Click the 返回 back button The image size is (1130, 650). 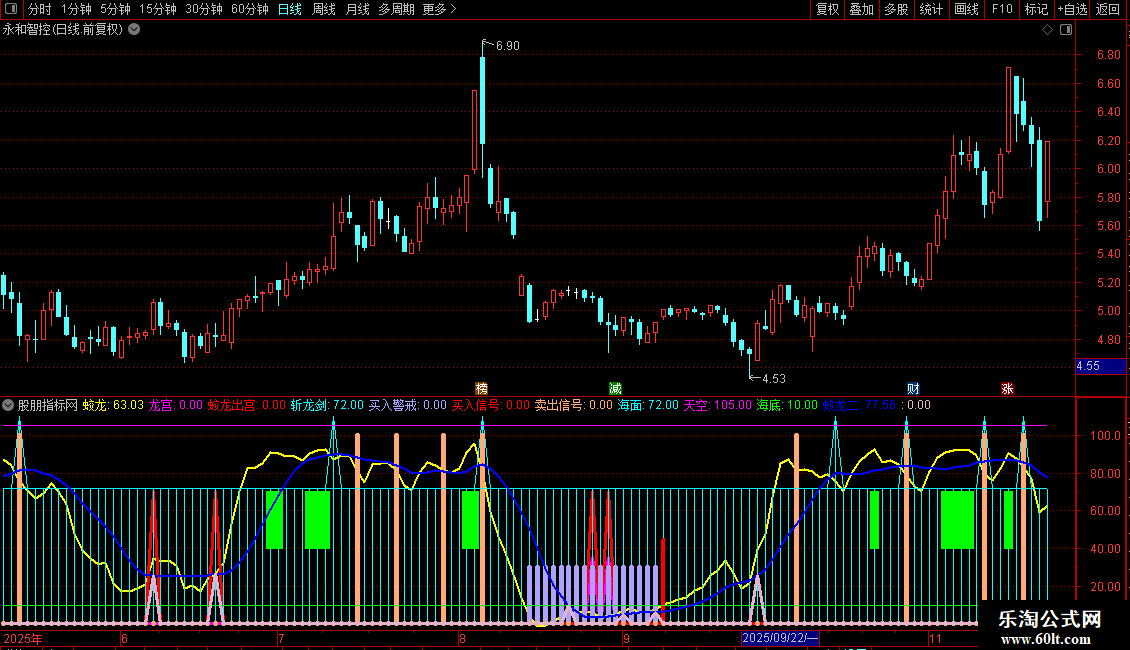(x=1108, y=9)
